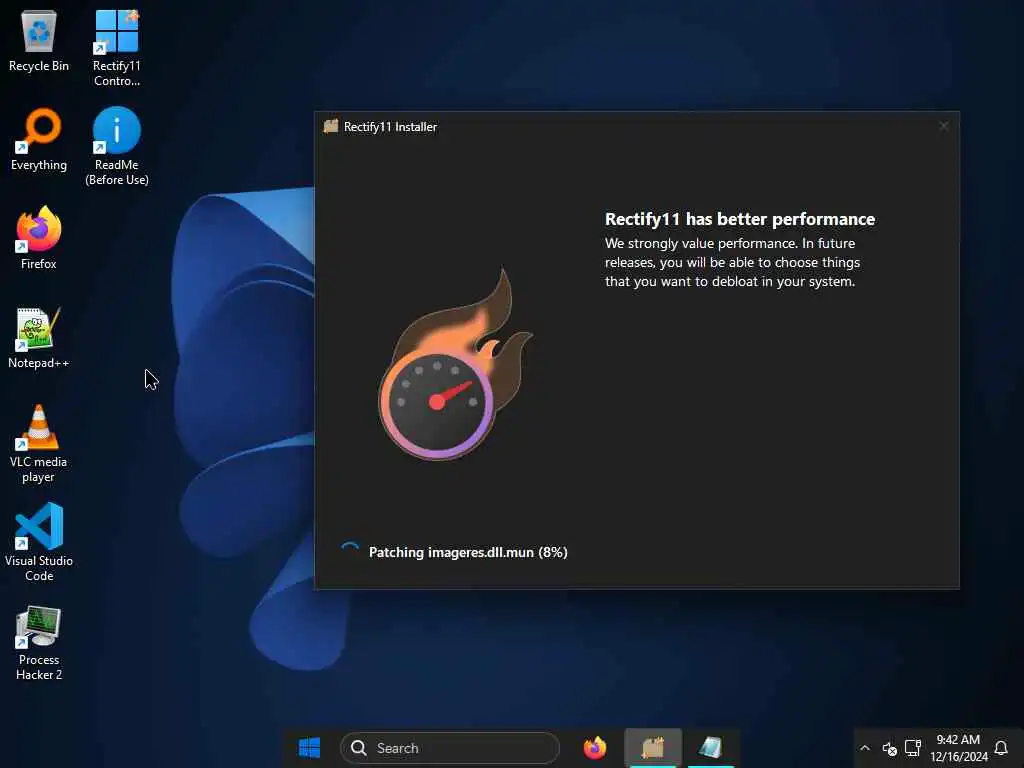Open Firefox from the taskbar
This screenshot has width=1024, height=768.
(x=594, y=748)
